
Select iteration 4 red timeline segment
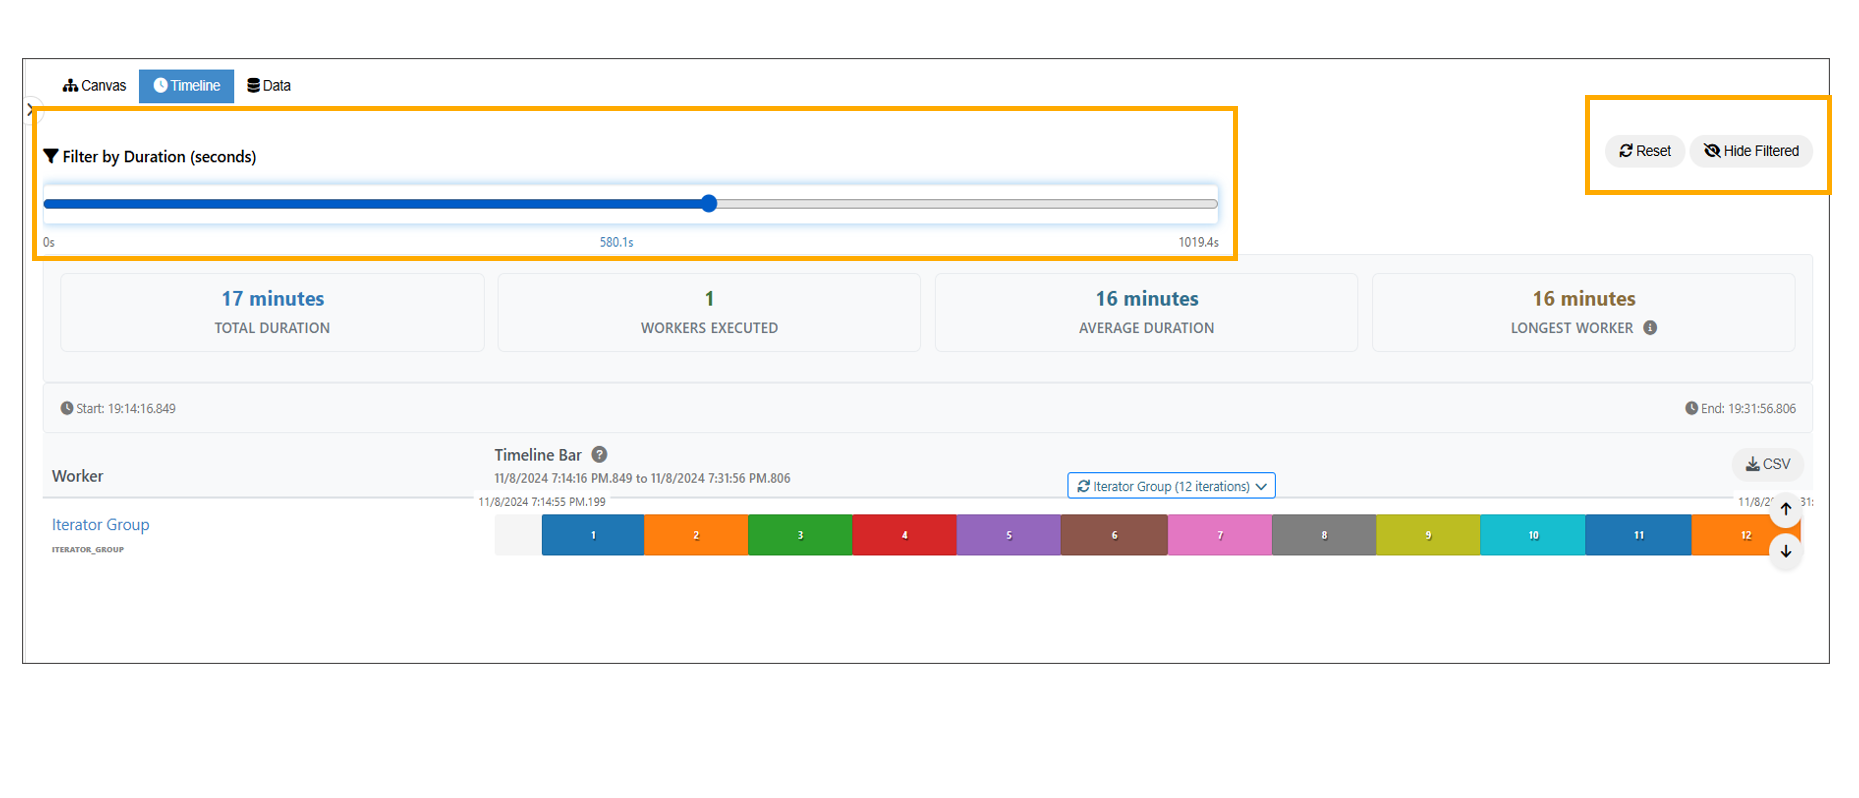(x=904, y=535)
